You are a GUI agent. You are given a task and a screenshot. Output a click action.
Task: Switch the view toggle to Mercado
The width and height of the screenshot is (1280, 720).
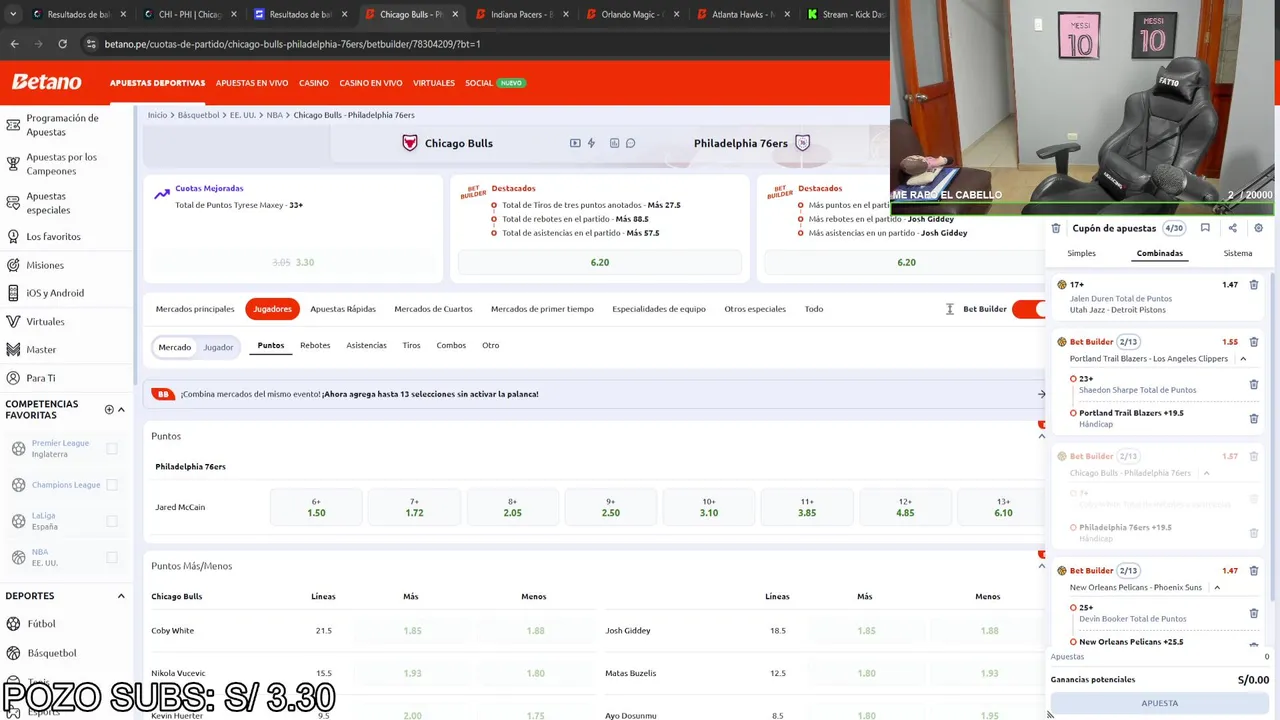174,347
